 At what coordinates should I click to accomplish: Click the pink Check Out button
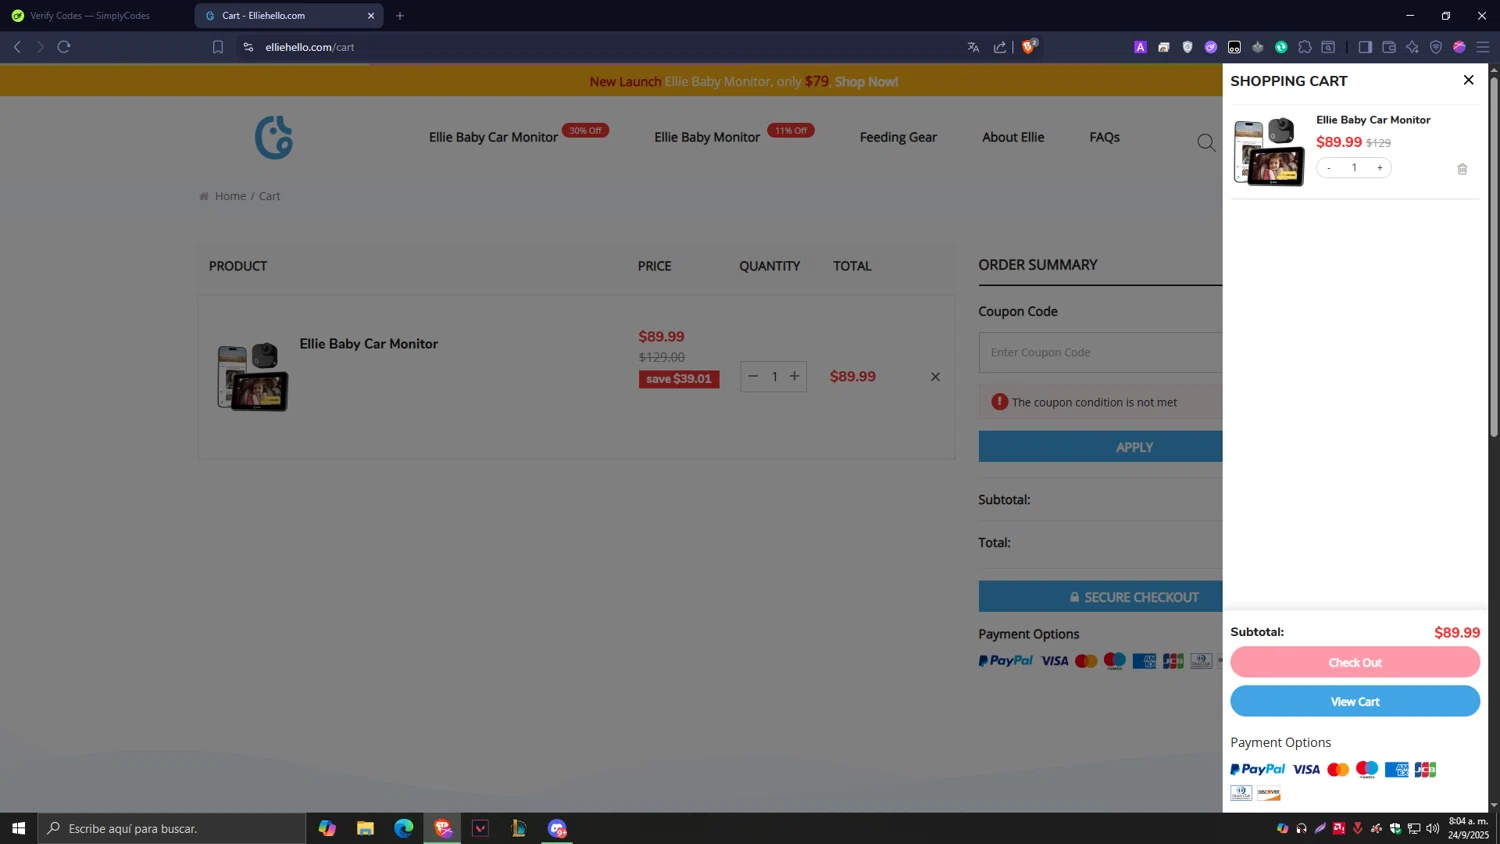tap(1355, 662)
